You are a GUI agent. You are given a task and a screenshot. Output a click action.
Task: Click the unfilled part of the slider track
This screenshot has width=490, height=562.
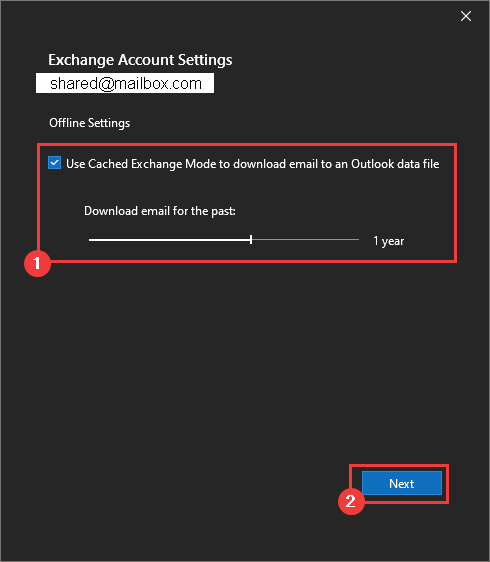pyautogui.click(x=306, y=239)
